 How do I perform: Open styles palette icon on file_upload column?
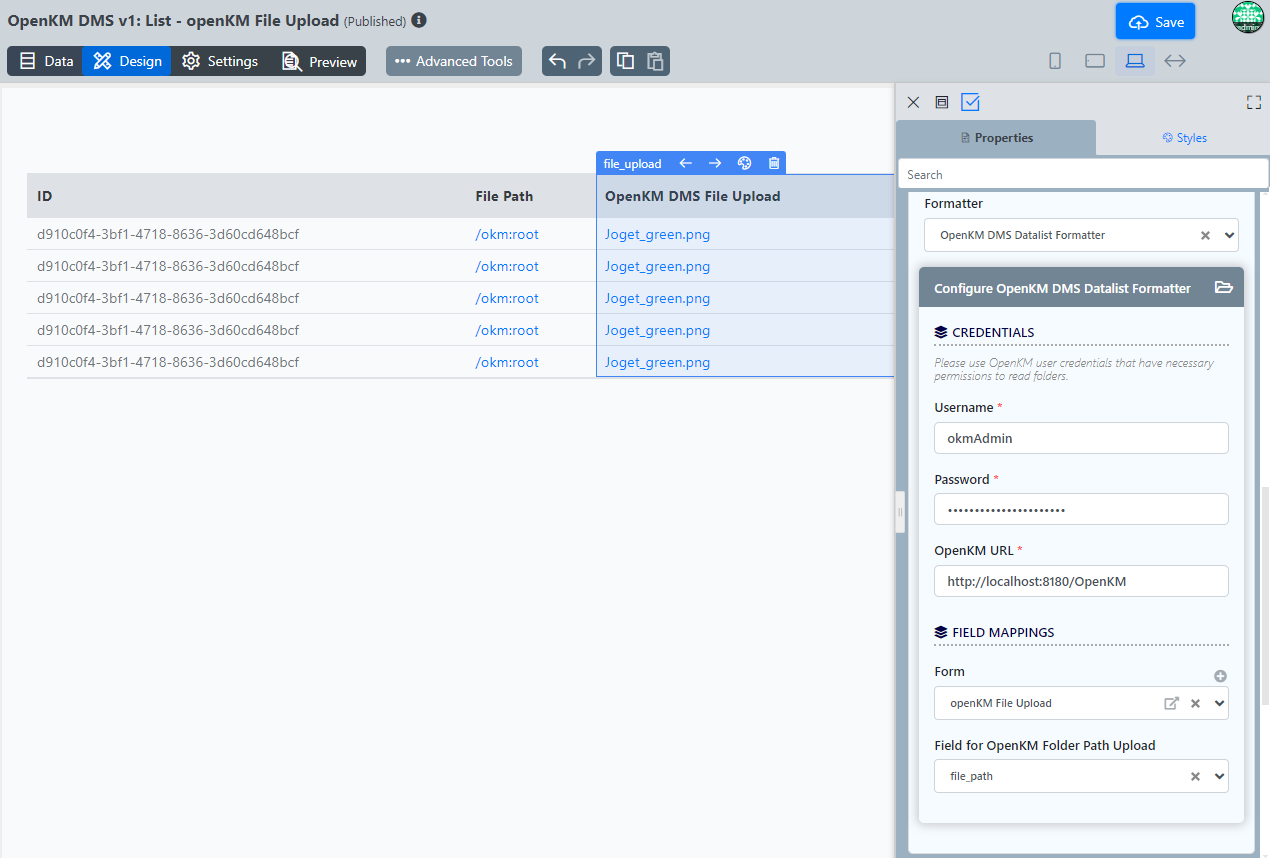(744, 163)
